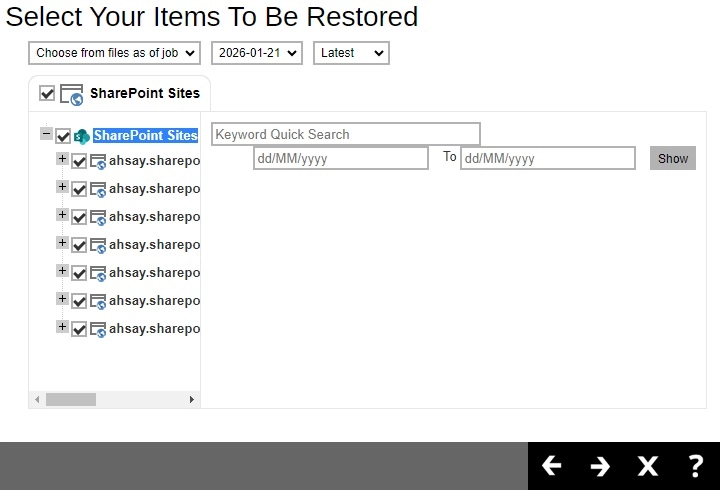Open the Latest time dropdown
This screenshot has width=720, height=490.
pos(351,53)
